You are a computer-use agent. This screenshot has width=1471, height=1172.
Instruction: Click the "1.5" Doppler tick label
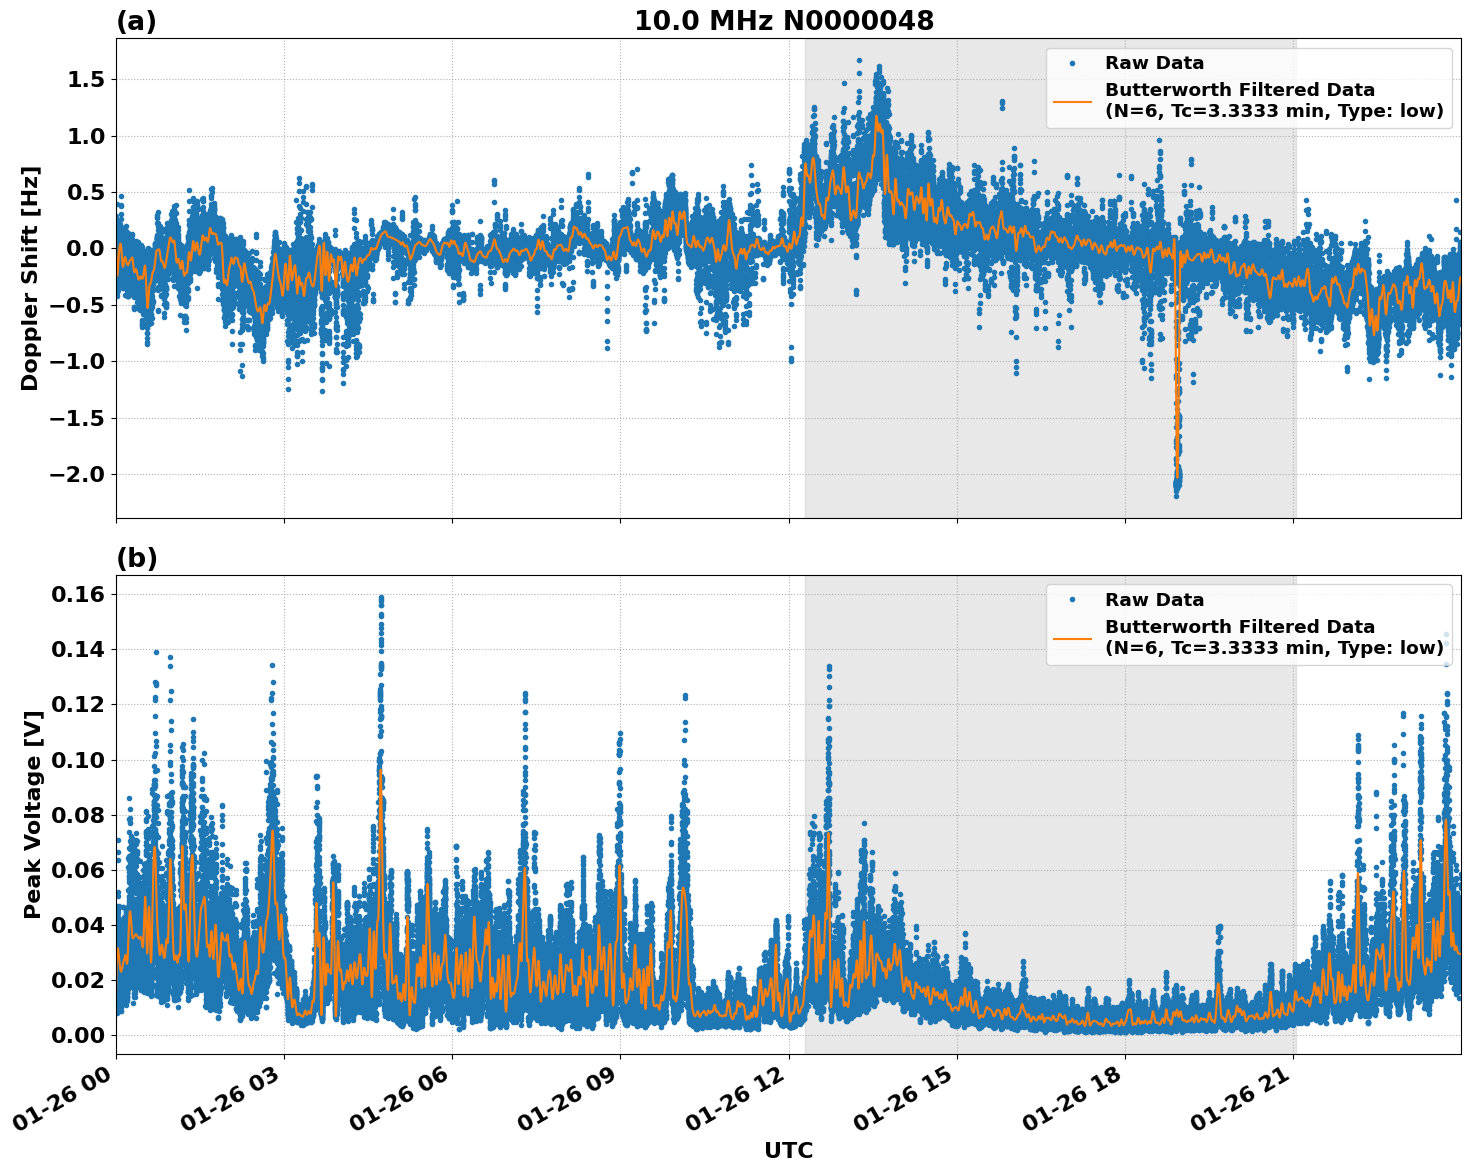click(86, 80)
